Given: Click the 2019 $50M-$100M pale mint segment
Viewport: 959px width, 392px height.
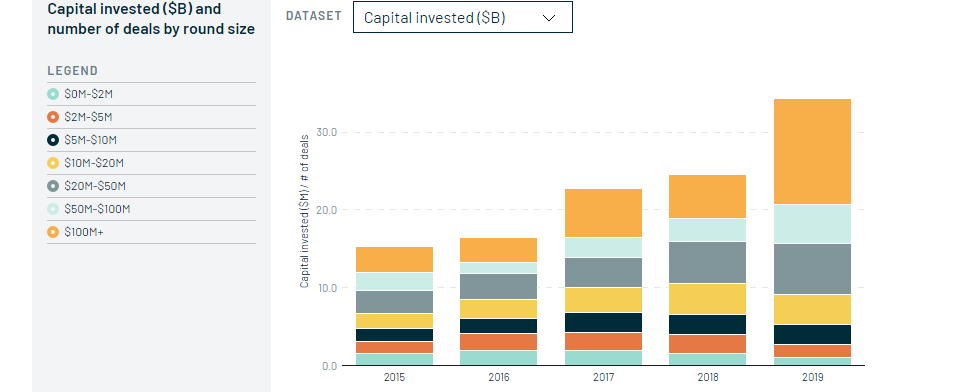Looking at the screenshot, I should point(812,224).
